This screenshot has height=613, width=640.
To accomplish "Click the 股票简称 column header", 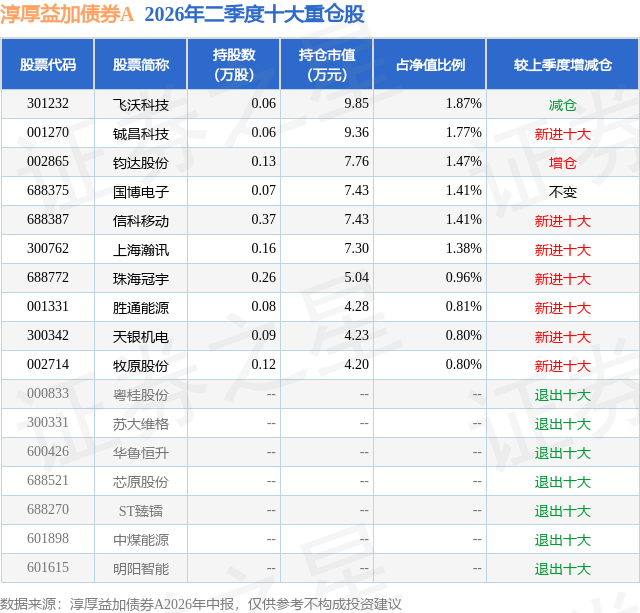I will (141, 64).
